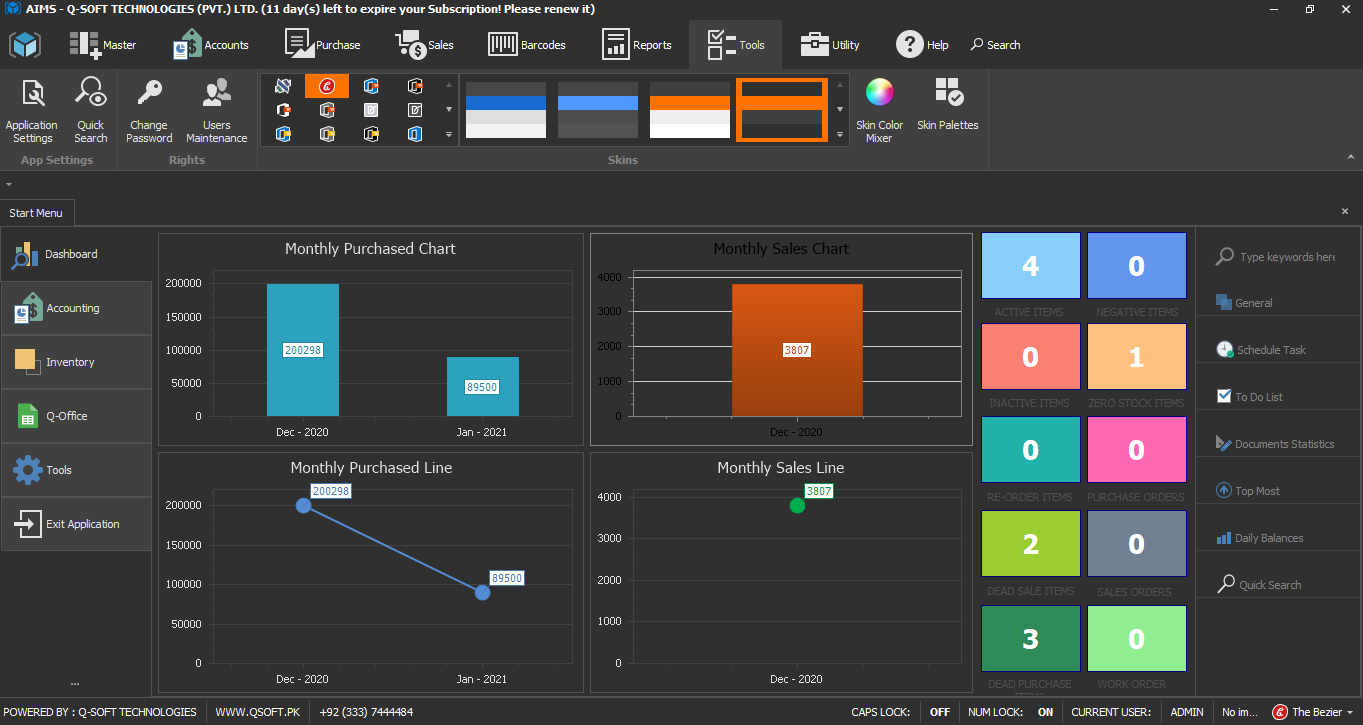Select the orange and white skin swatch
This screenshot has width=1363, height=725.
pyautogui.click(x=690, y=110)
